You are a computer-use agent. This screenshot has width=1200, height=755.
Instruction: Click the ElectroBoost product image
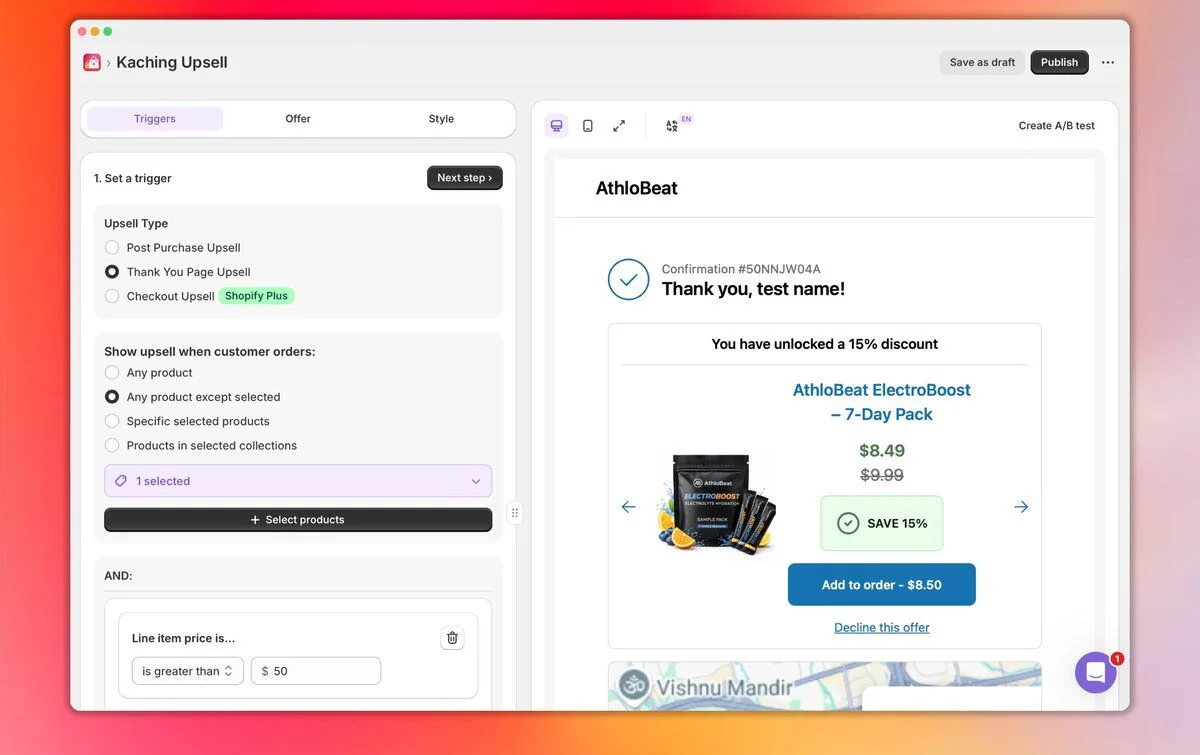(717, 505)
